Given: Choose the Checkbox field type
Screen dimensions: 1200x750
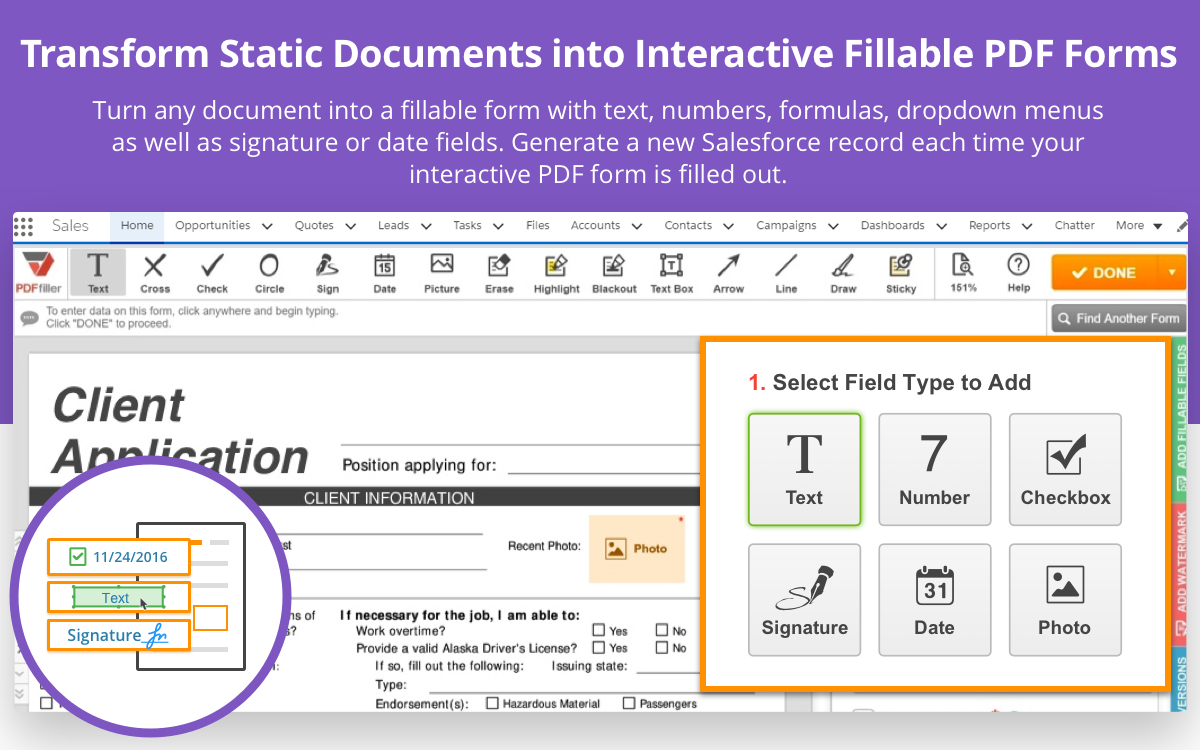Looking at the screenshot, I should [1065, 469].
